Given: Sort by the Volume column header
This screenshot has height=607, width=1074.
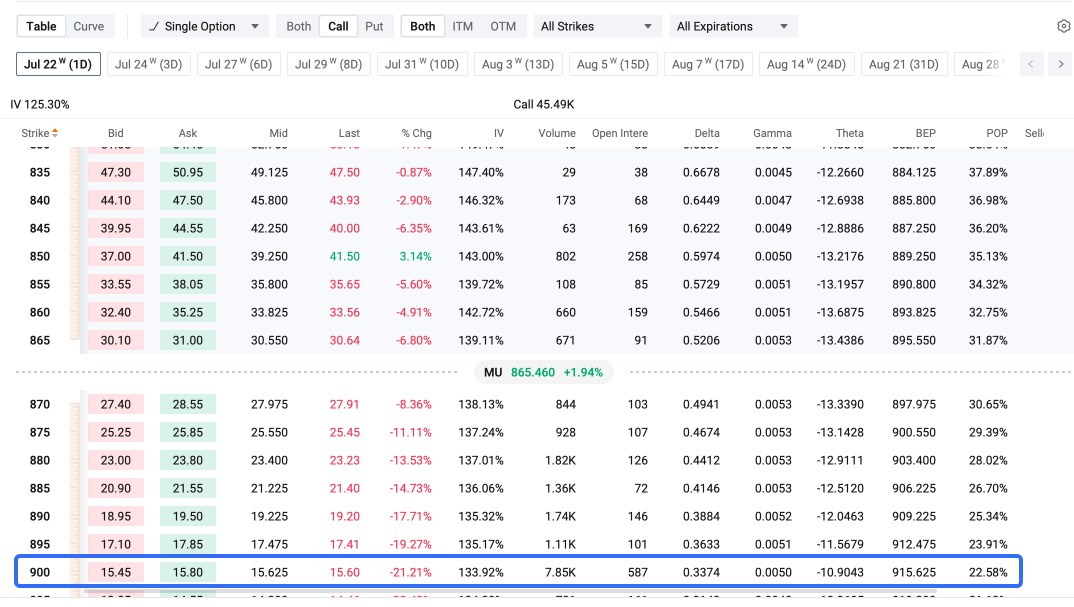Looking at the screenshot, I should point(556,133).
